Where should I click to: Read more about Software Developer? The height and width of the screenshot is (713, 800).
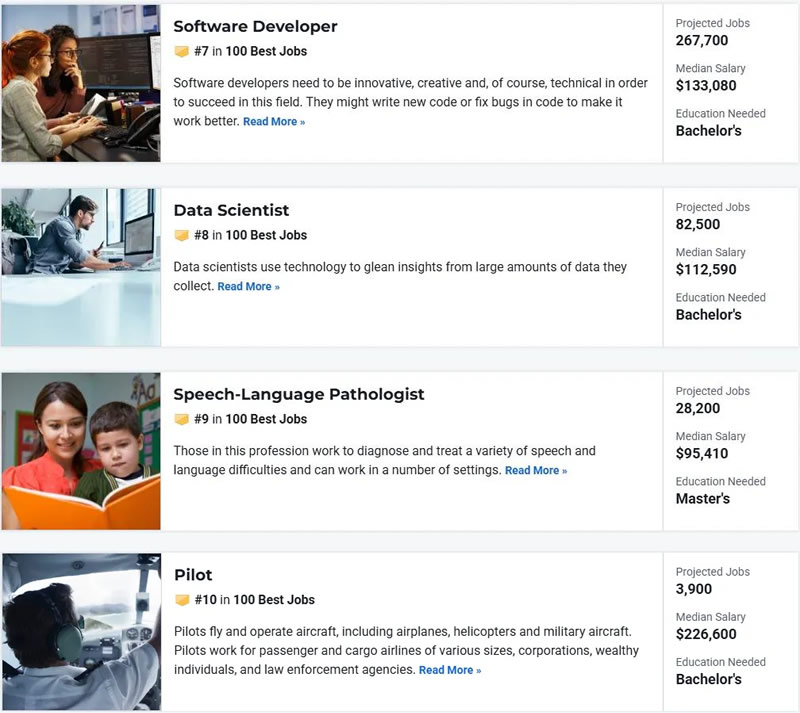(x=273, y=122)
